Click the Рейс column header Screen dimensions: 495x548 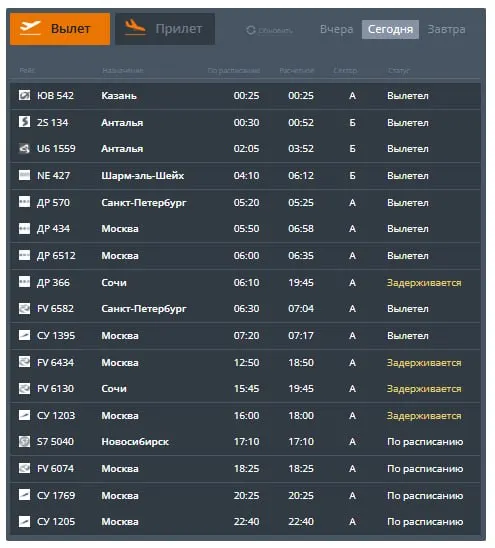click(x=27, y=71)
